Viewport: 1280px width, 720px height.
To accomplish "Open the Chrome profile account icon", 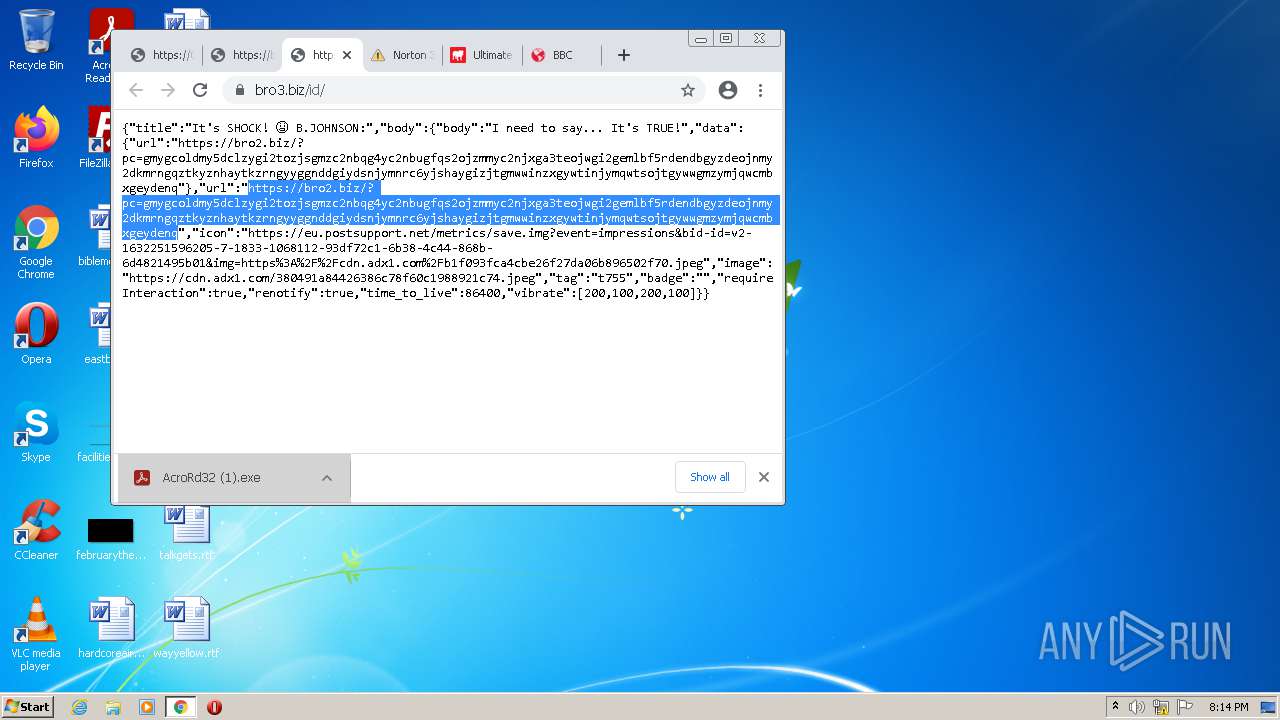I will click(x=728, y=90).
